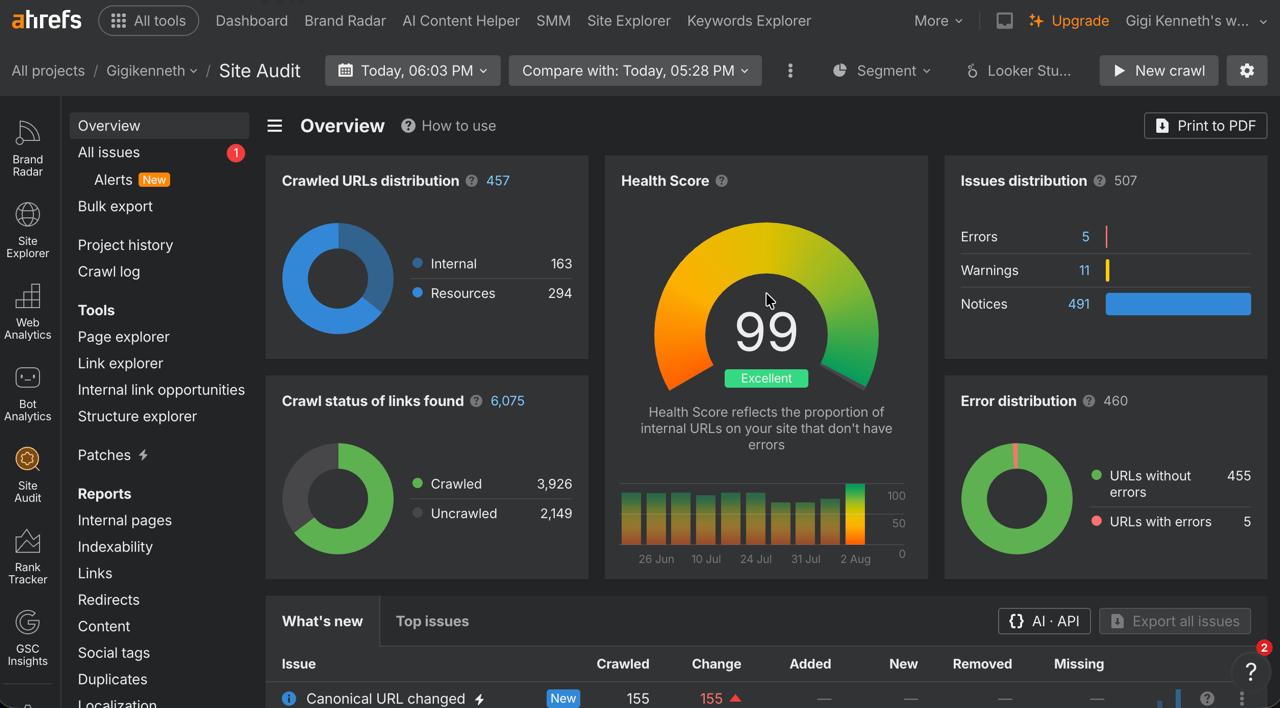Open help info for Issues distribution
The image size is (1280, 708).
pyautogui.click(x=1099, y=181)
